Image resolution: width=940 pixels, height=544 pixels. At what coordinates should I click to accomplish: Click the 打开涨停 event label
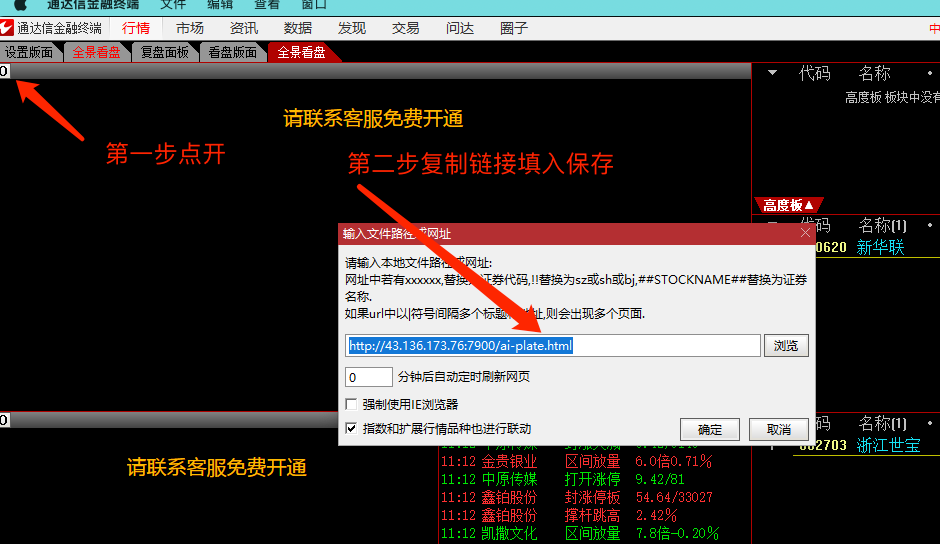tap(592, 480)
